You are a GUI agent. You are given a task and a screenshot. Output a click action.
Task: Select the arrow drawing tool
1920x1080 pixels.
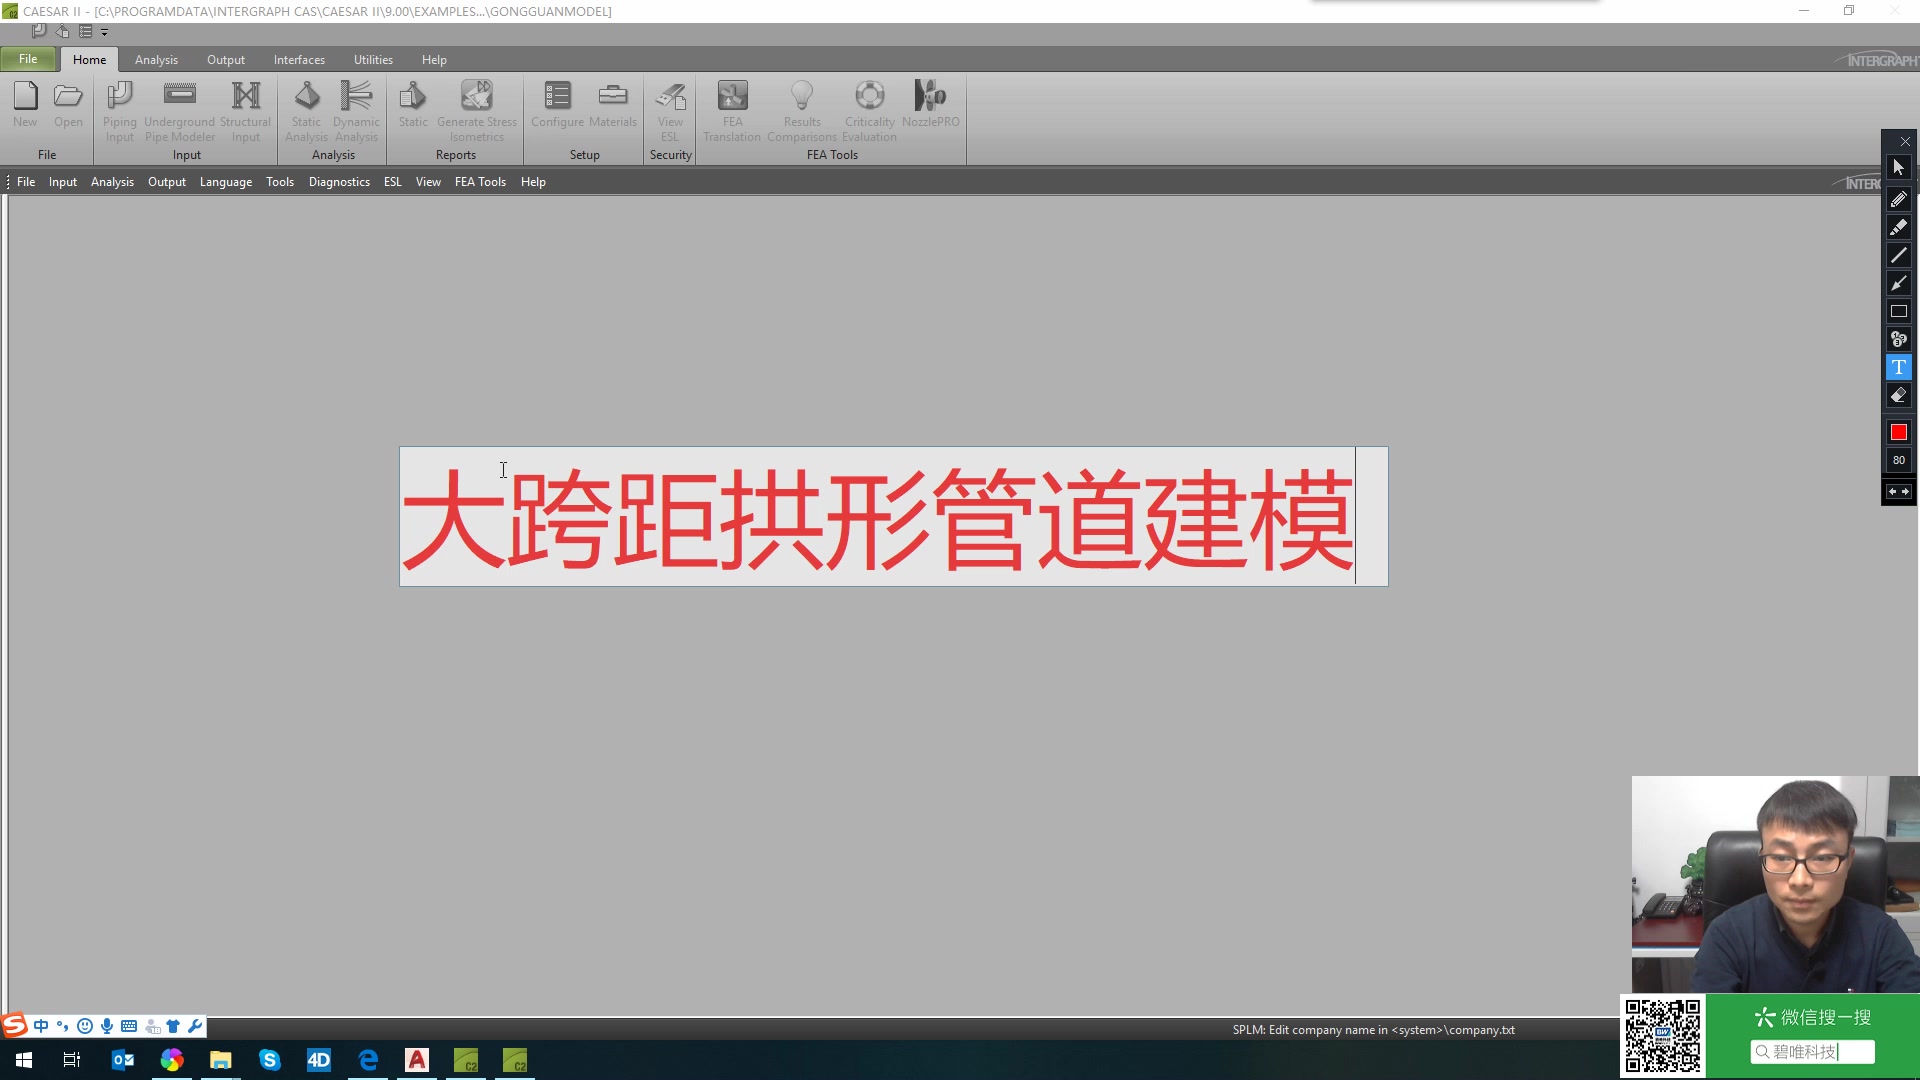pos(1898,283)
